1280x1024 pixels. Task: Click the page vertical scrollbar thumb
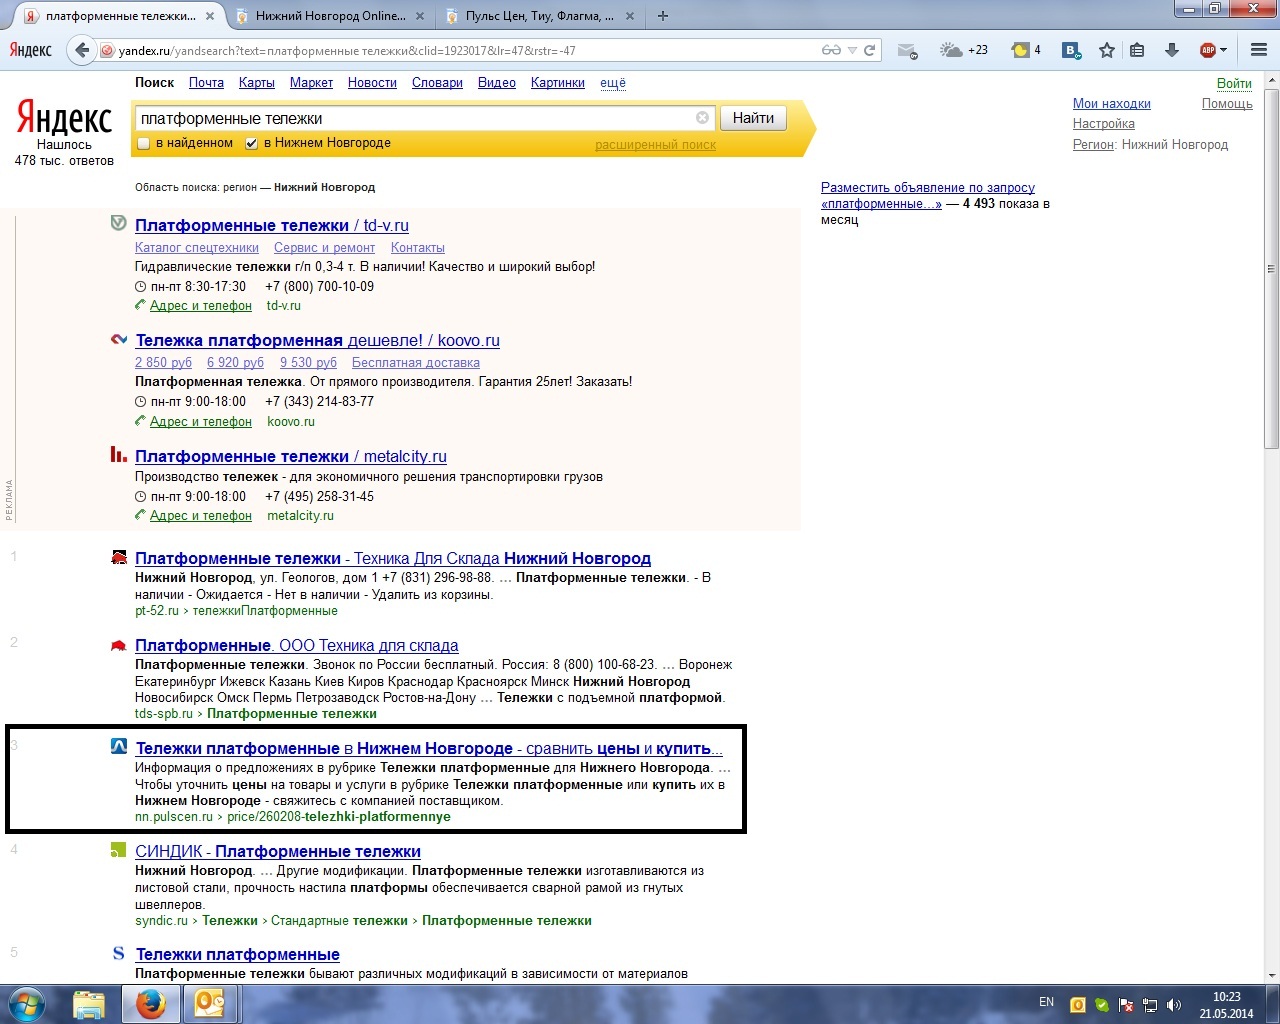tap(1271, 268)
